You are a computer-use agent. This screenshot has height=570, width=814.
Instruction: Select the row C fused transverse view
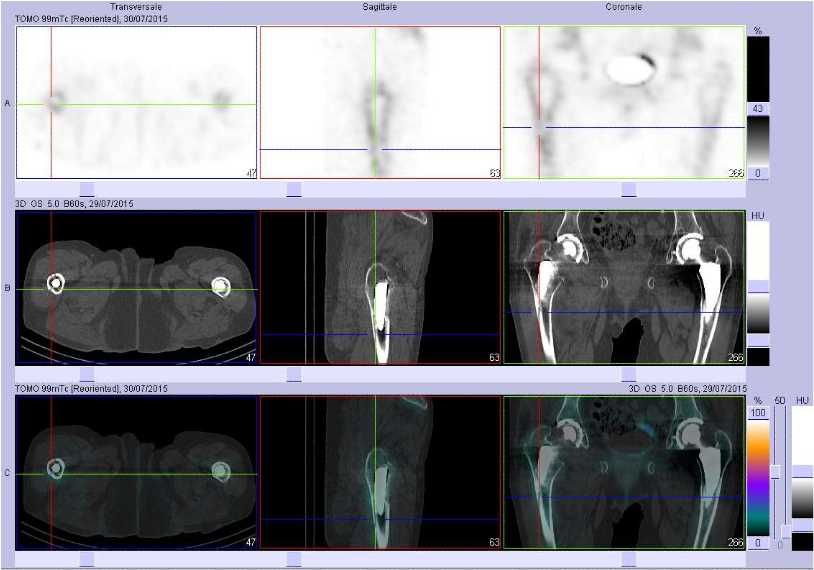[x=137, y=472]
